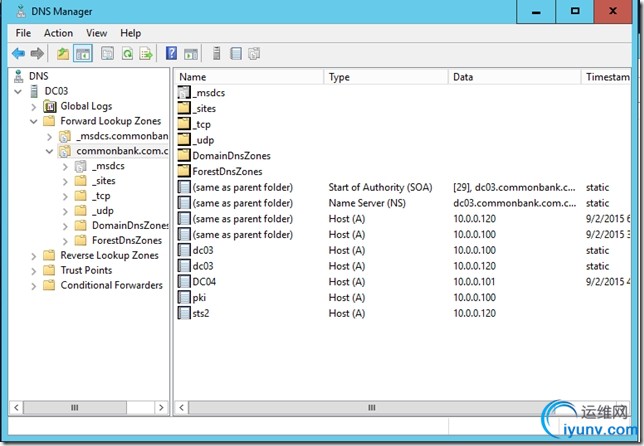The height and width of the screenshot is (446, 644).
Task: Click the _msdcs delegated zone icon in list
Action: (x=184, y=92)
